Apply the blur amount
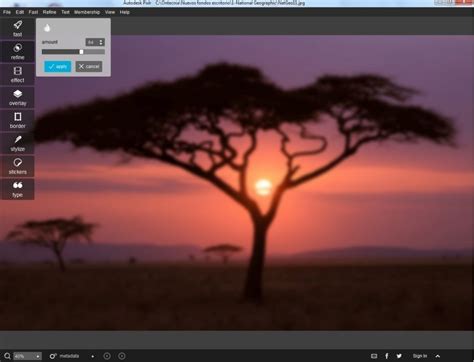 click(58, 66)
